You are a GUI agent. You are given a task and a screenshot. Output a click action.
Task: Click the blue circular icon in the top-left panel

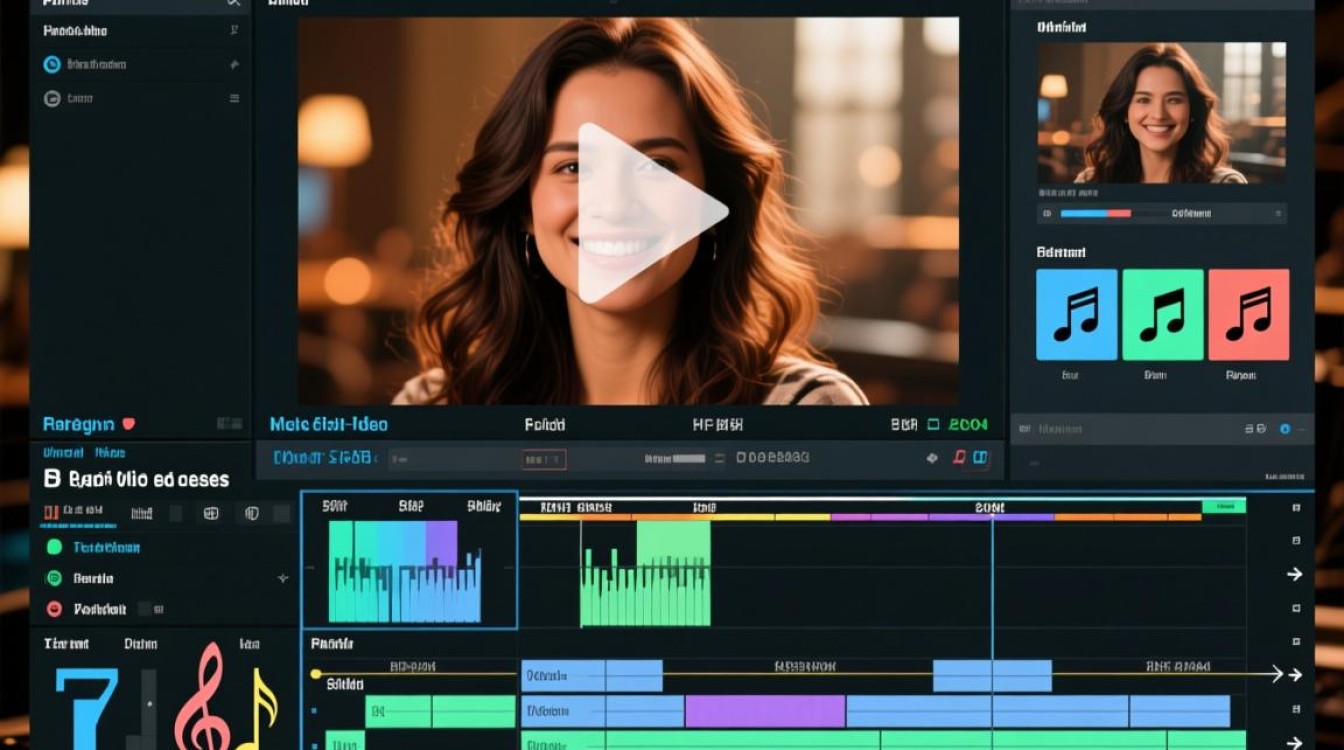pyautogui.click(x=52, y=65)
